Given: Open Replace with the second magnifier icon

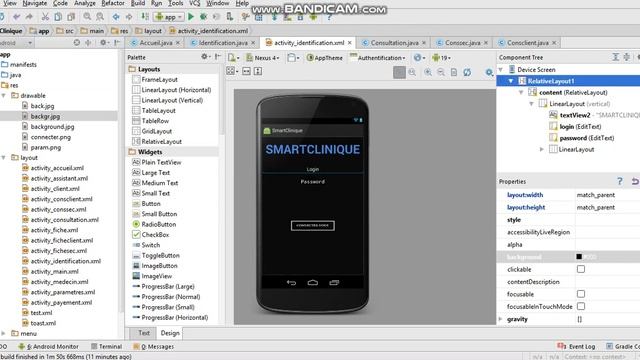Looking at the screenshot, I should click(x=100, y=17).
